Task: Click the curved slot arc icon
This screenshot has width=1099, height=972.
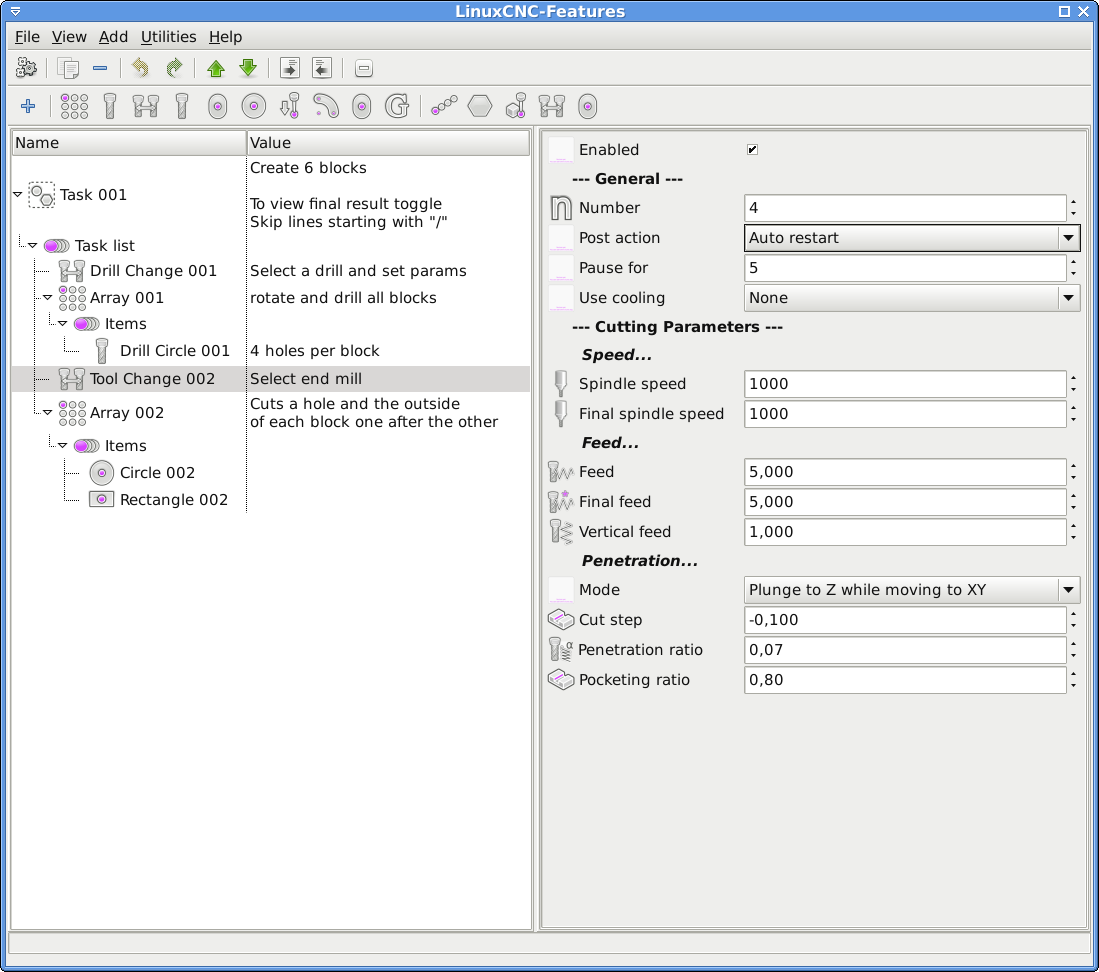Action: point(326,106)
